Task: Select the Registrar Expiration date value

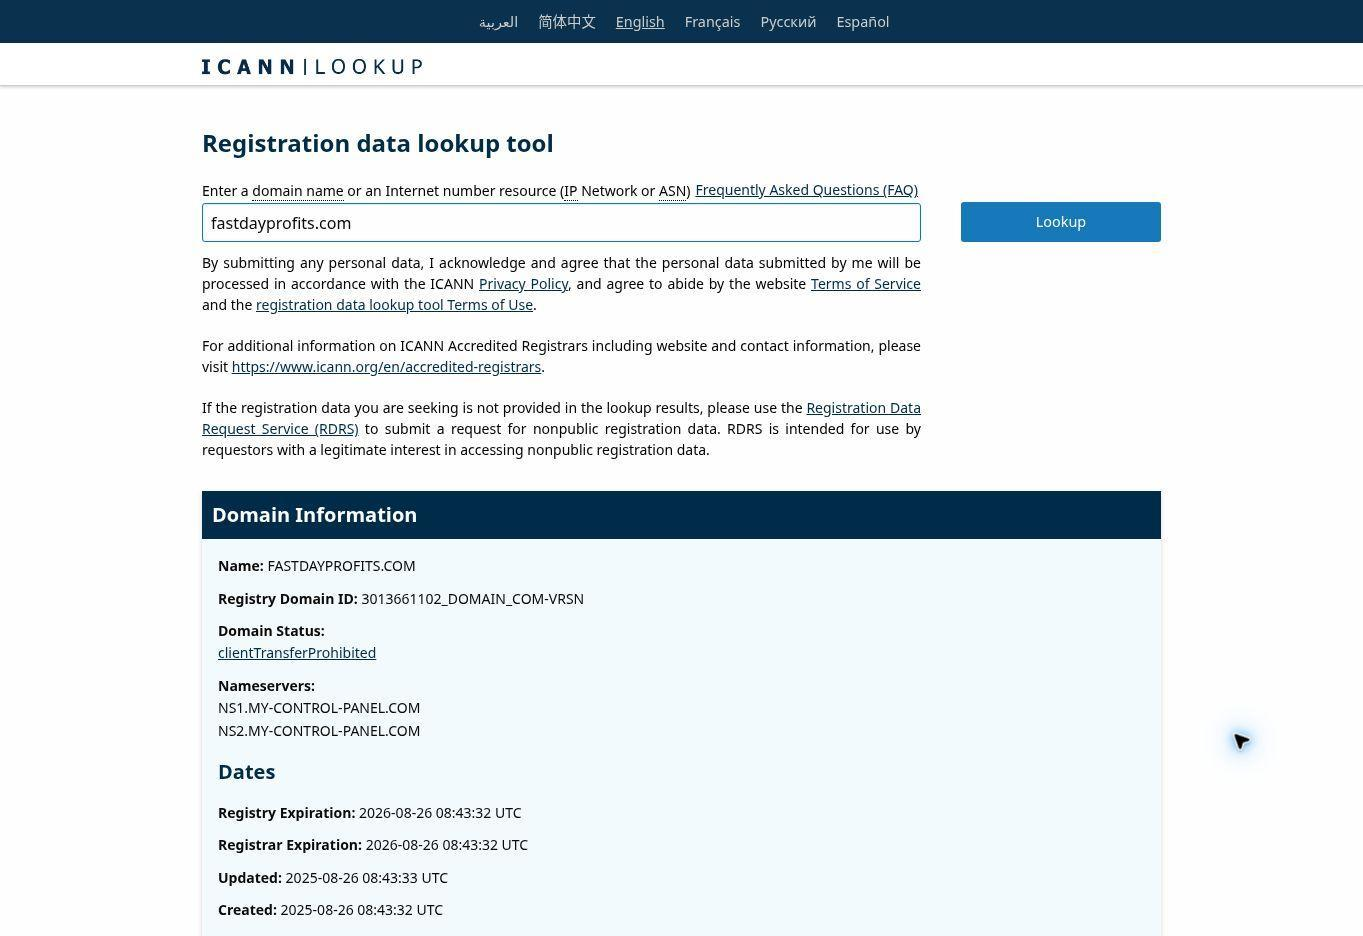Action: coord(447,845)
